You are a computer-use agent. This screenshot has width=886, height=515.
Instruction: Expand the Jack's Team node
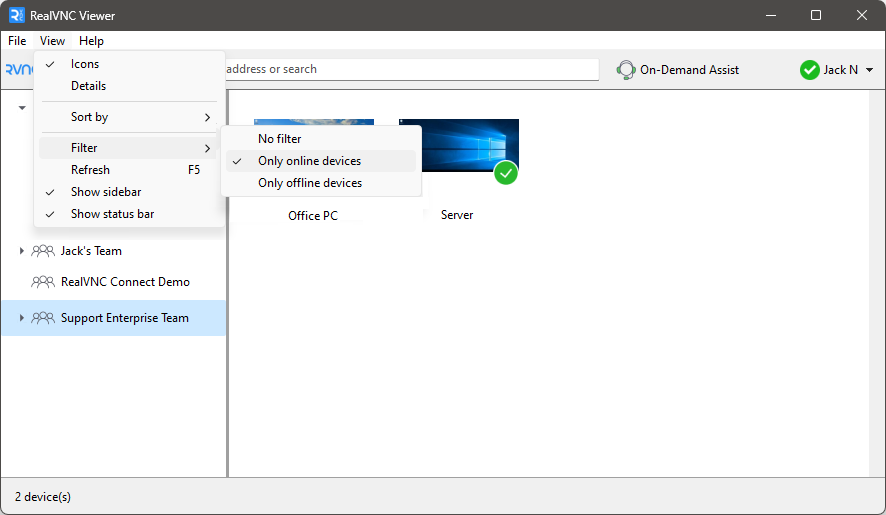(x=21, y=250)
